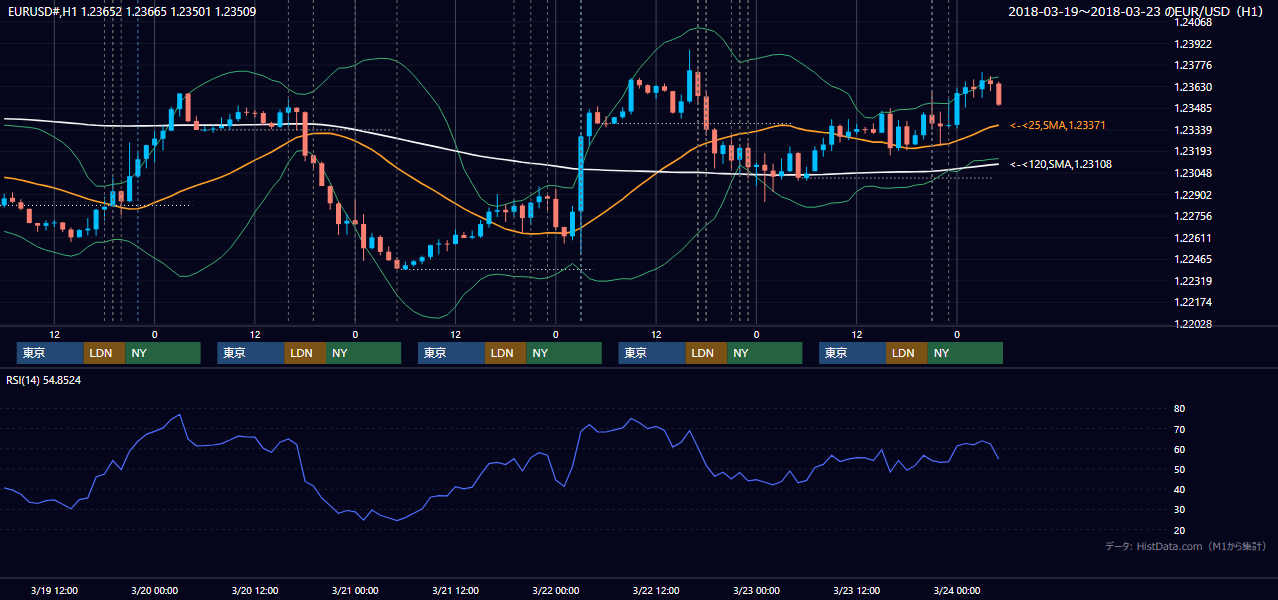This screenshot has height=600, width=1278.
Task: Select the 3/21 12:00 time axis marker
Action: 456,591
